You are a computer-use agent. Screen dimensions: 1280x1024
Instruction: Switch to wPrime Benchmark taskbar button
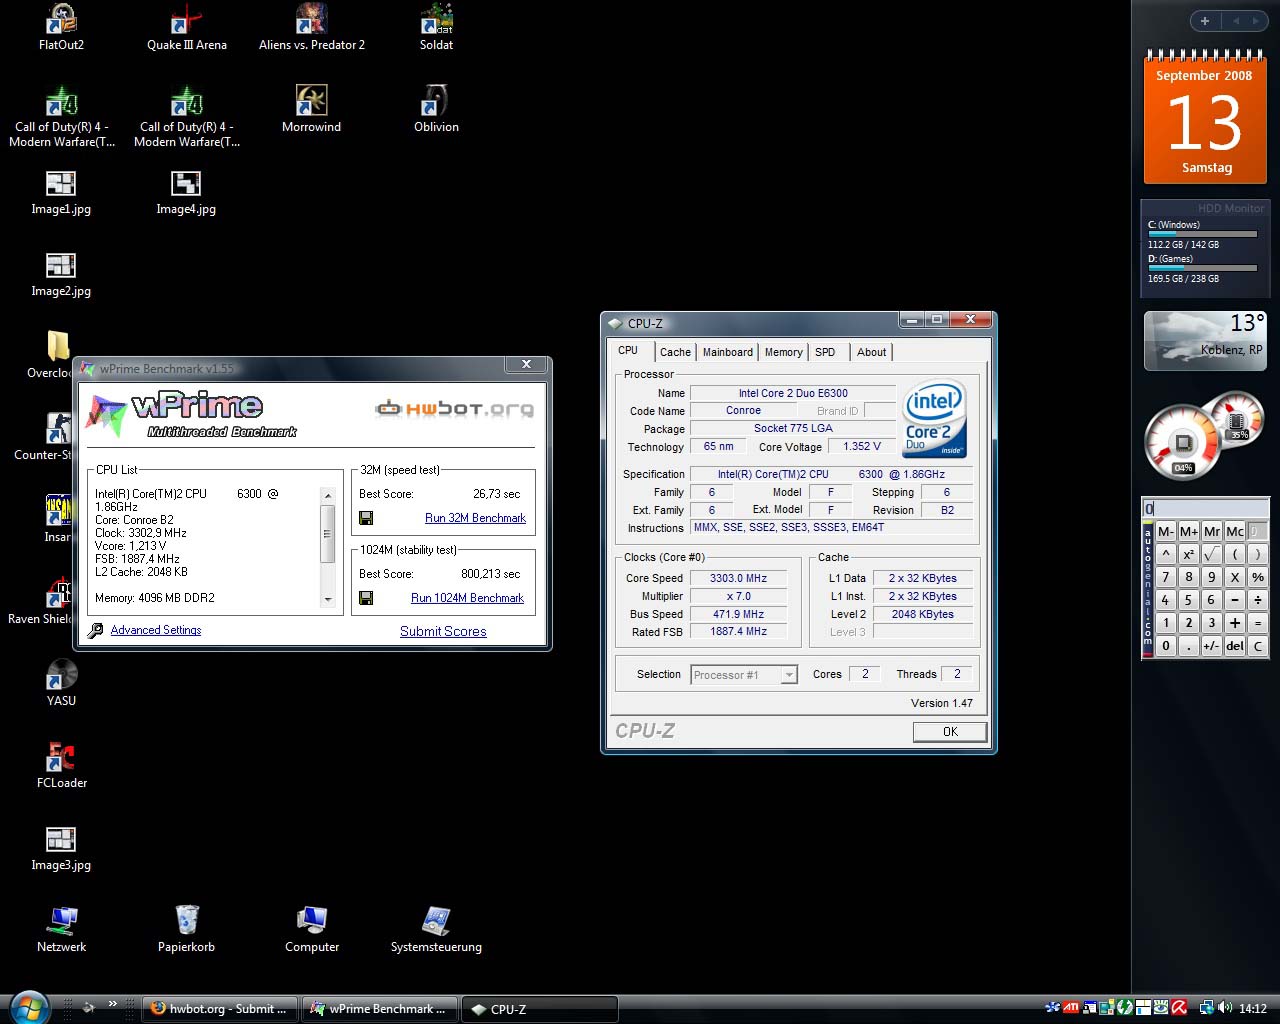coord(380,1009)
